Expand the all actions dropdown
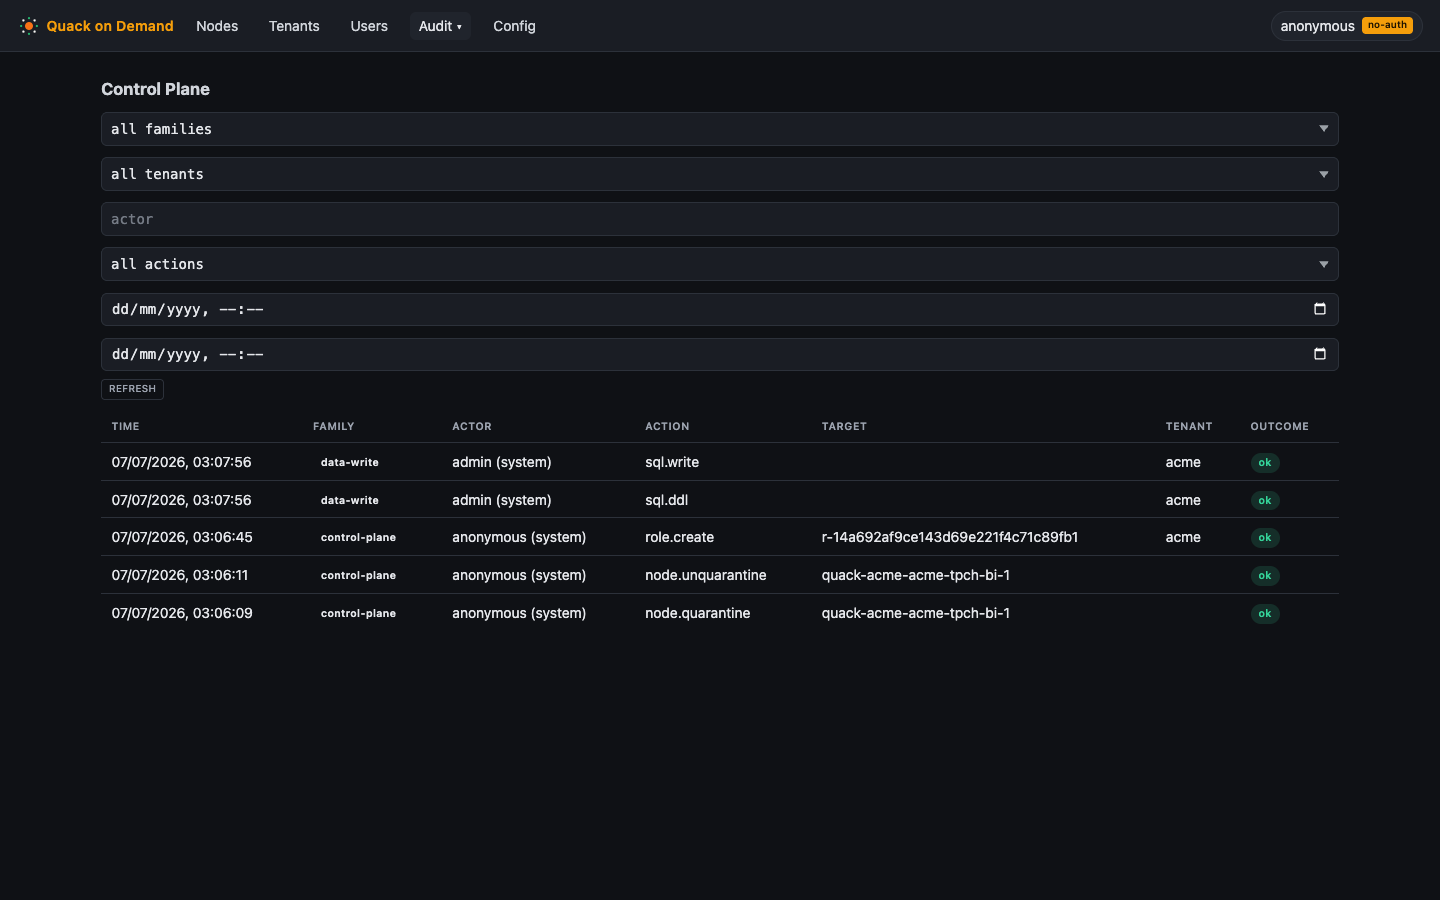Image resolution: width=1440 pixels, height=900 pixels. pos(720,264)
